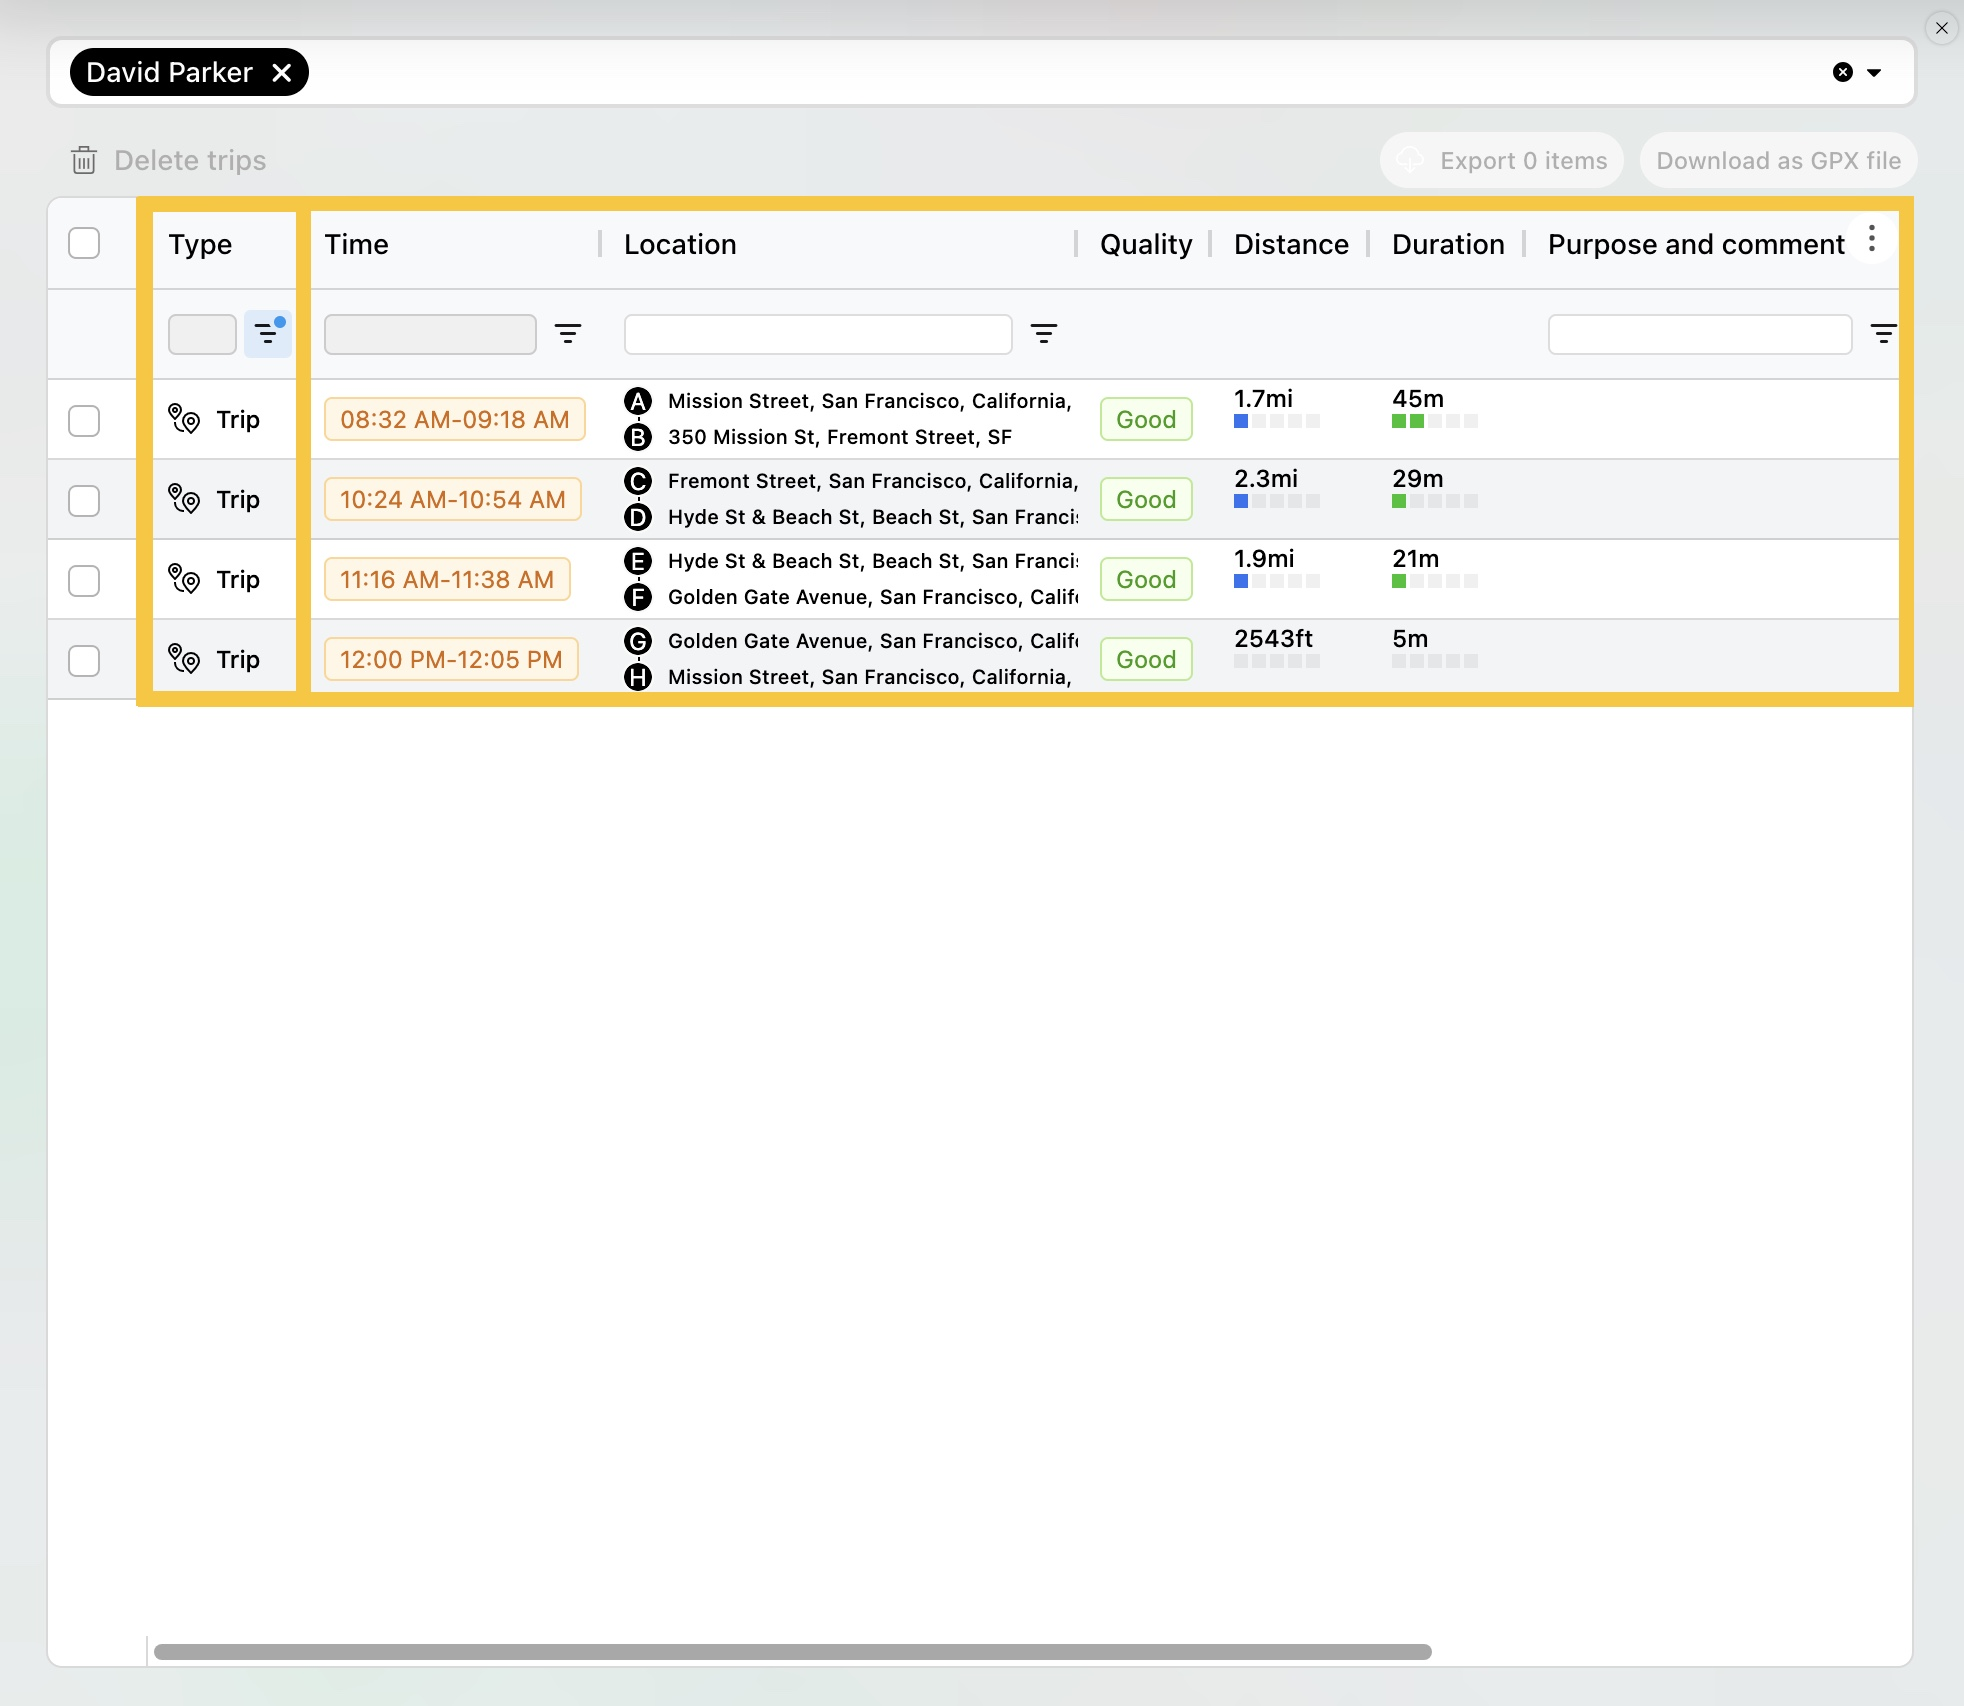Sort by Purpose and comment header
This screenshot has height=1706, width=1964.
point(1696,244)
